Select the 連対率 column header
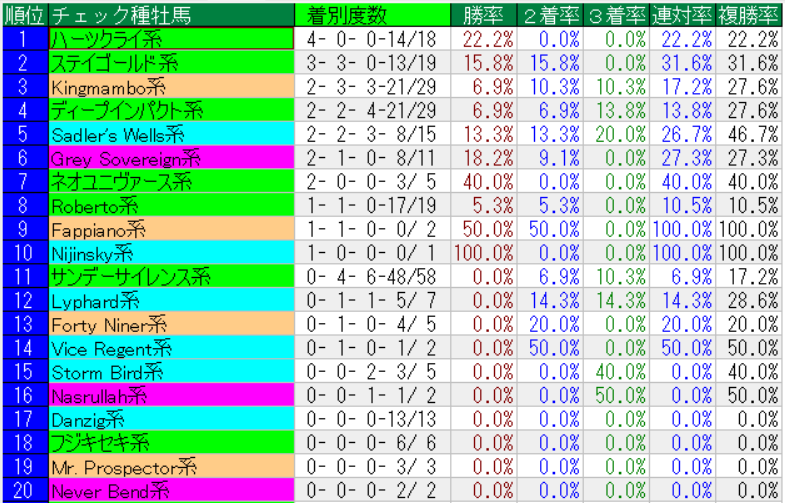The width and height of the screenshot is (785, 503). pos(682,16)
